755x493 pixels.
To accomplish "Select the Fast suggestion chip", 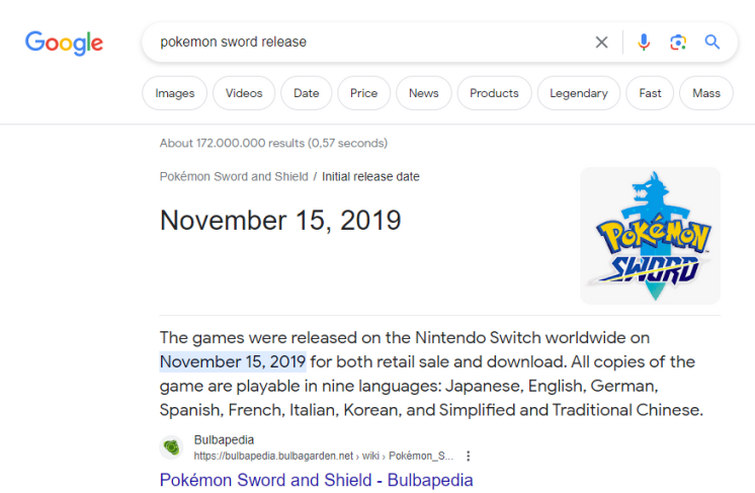I will pos(650,93).
